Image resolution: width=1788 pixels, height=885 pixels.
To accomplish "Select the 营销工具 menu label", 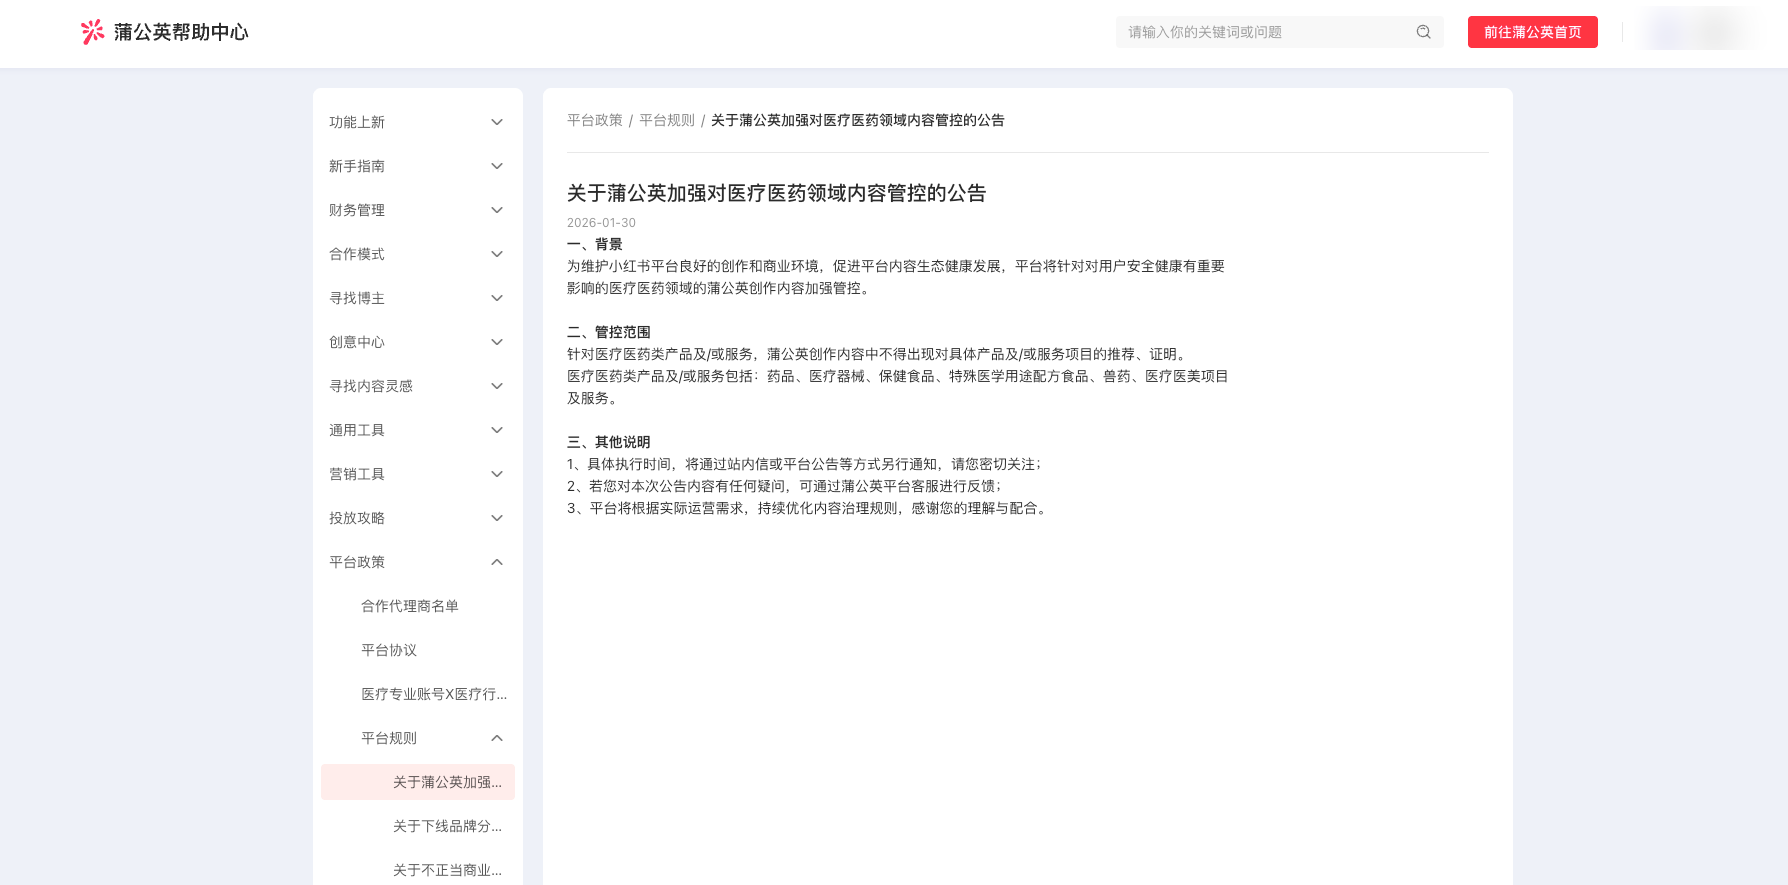I will click(357, 474).
